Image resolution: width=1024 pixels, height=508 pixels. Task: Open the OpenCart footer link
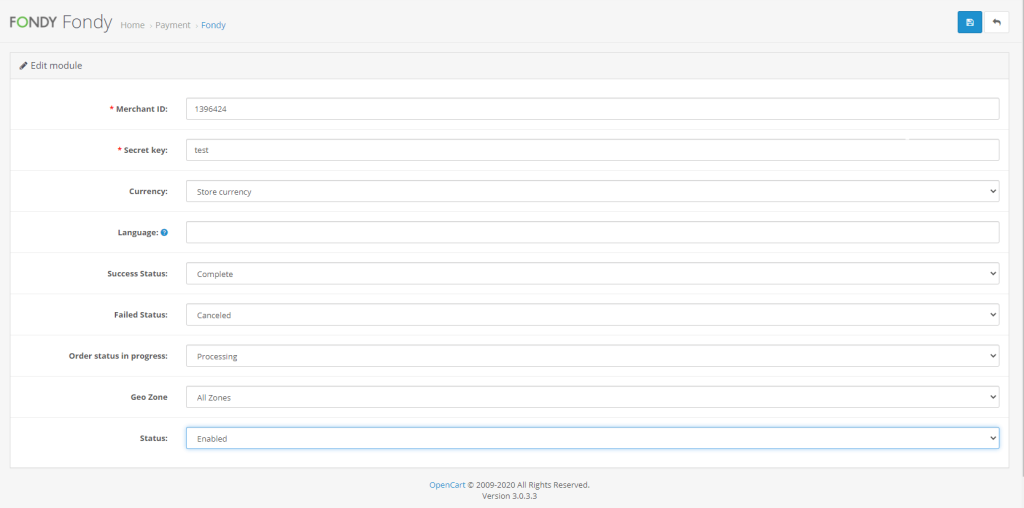click(447, 485)
